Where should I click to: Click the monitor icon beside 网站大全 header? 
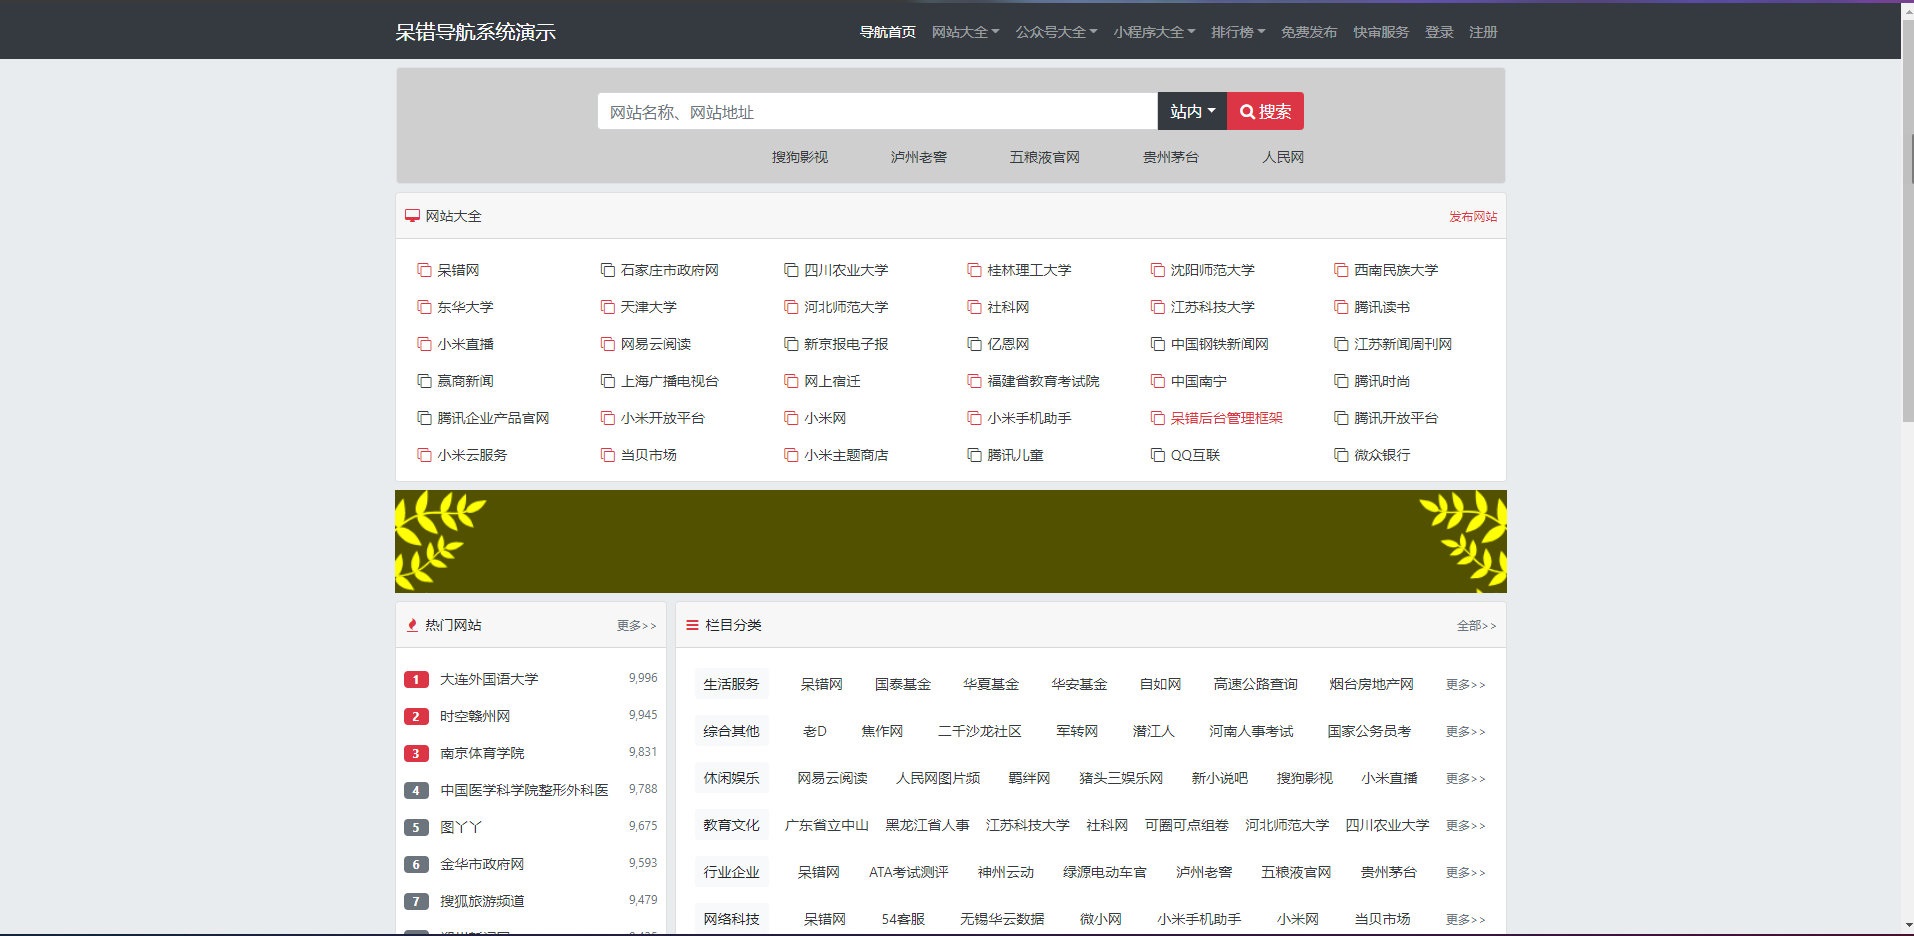(412, 216)
